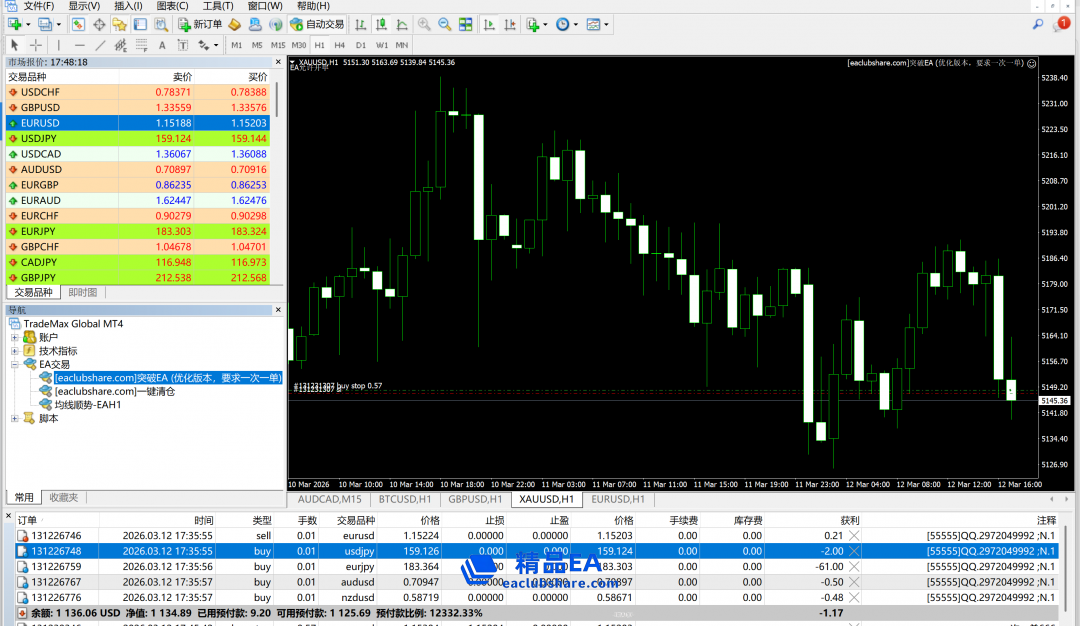Select the trendline drawing tool
The image size is (1080, 626).
pos(100,45)
